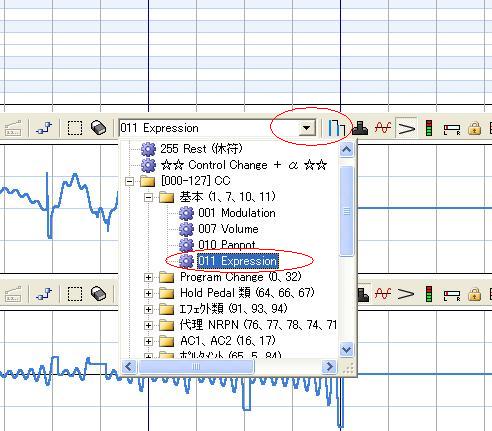Click the blue bar graph icon in upper toolbar
Screen dimensions: 492x431
pos(336,128)
